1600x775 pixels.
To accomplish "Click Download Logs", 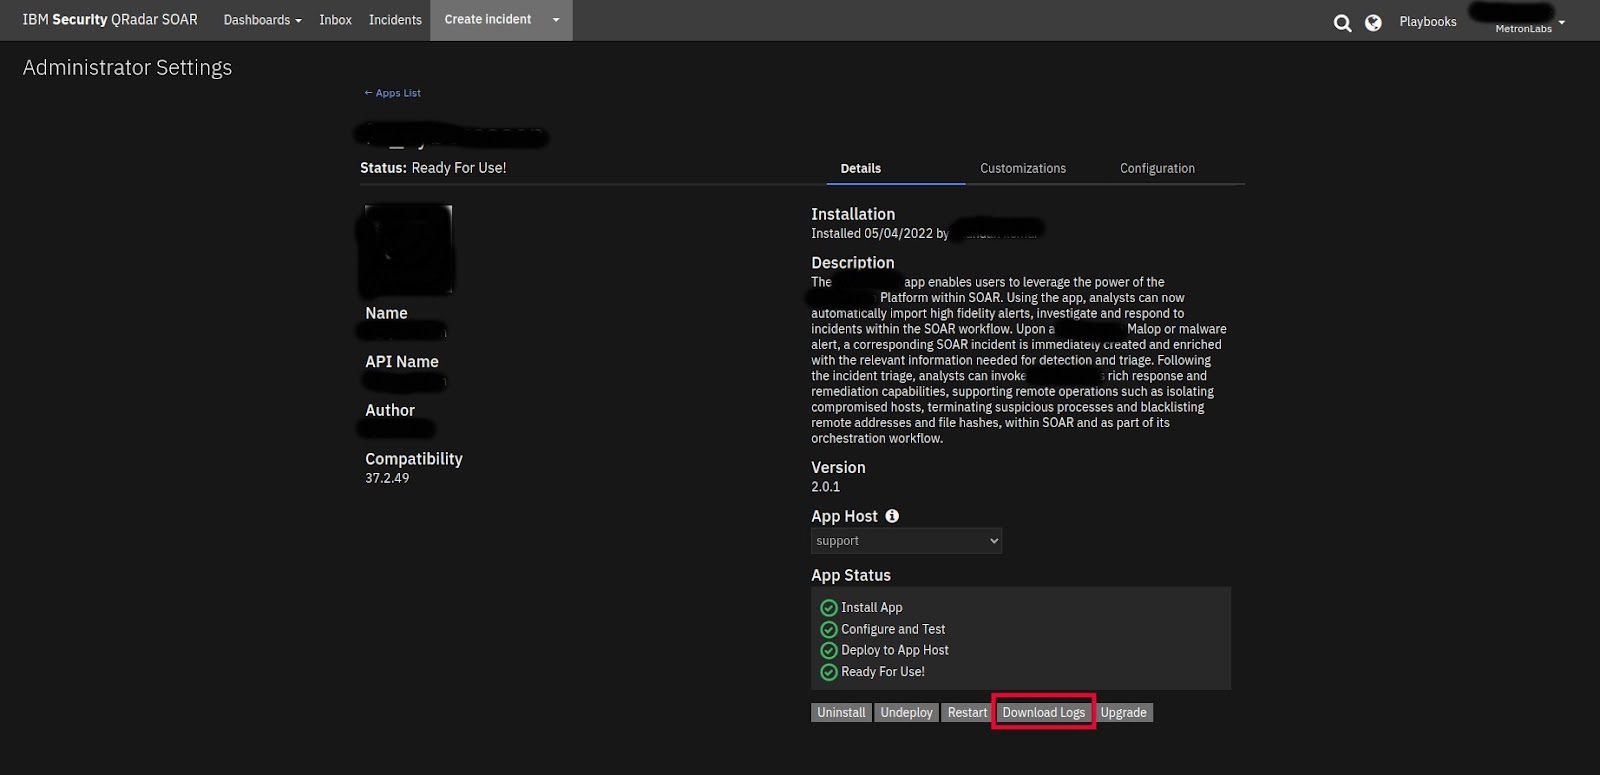I will point(1043,713).
